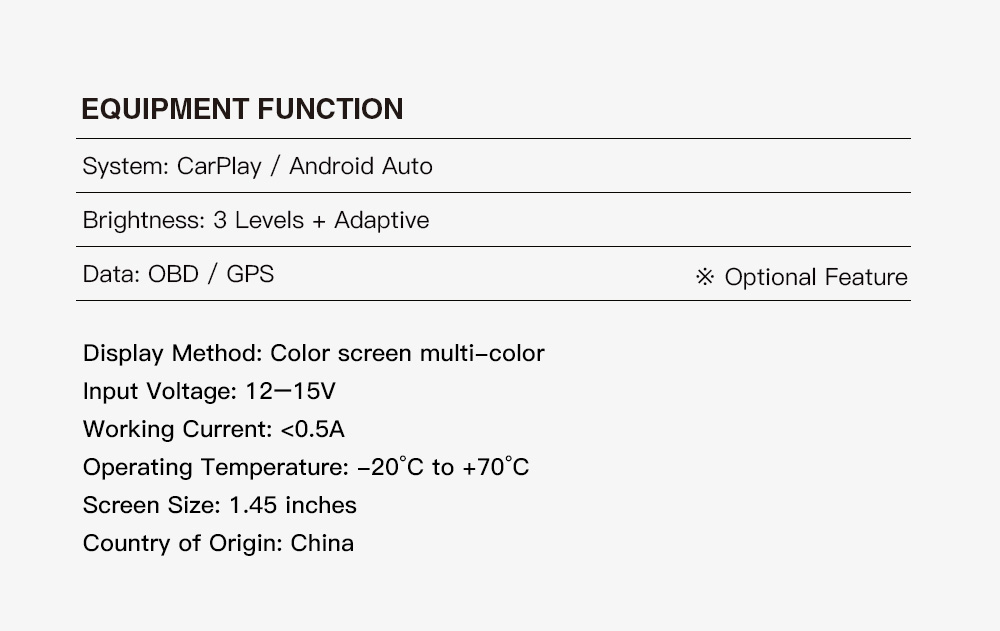Click OBD in the Data row

pos(173,274)
